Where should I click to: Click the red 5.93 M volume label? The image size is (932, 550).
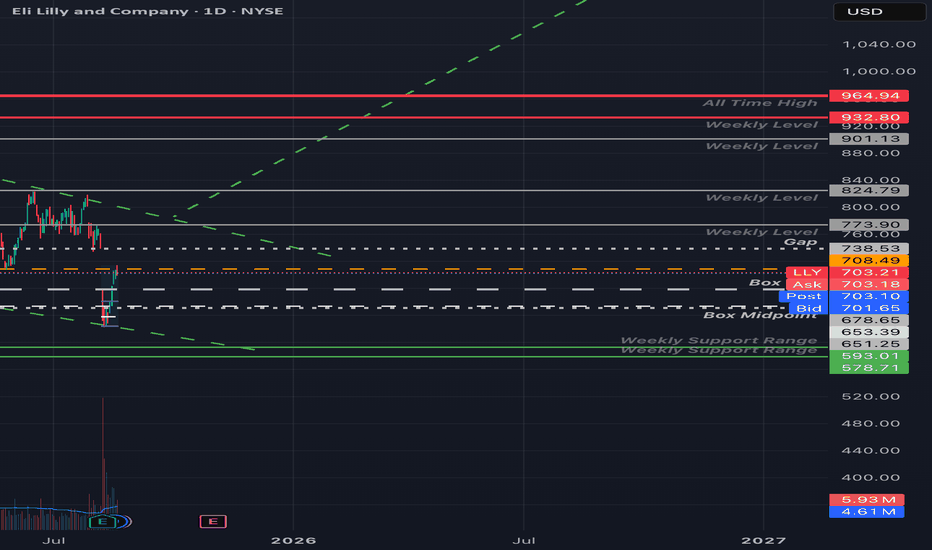[x=867, y=499]
